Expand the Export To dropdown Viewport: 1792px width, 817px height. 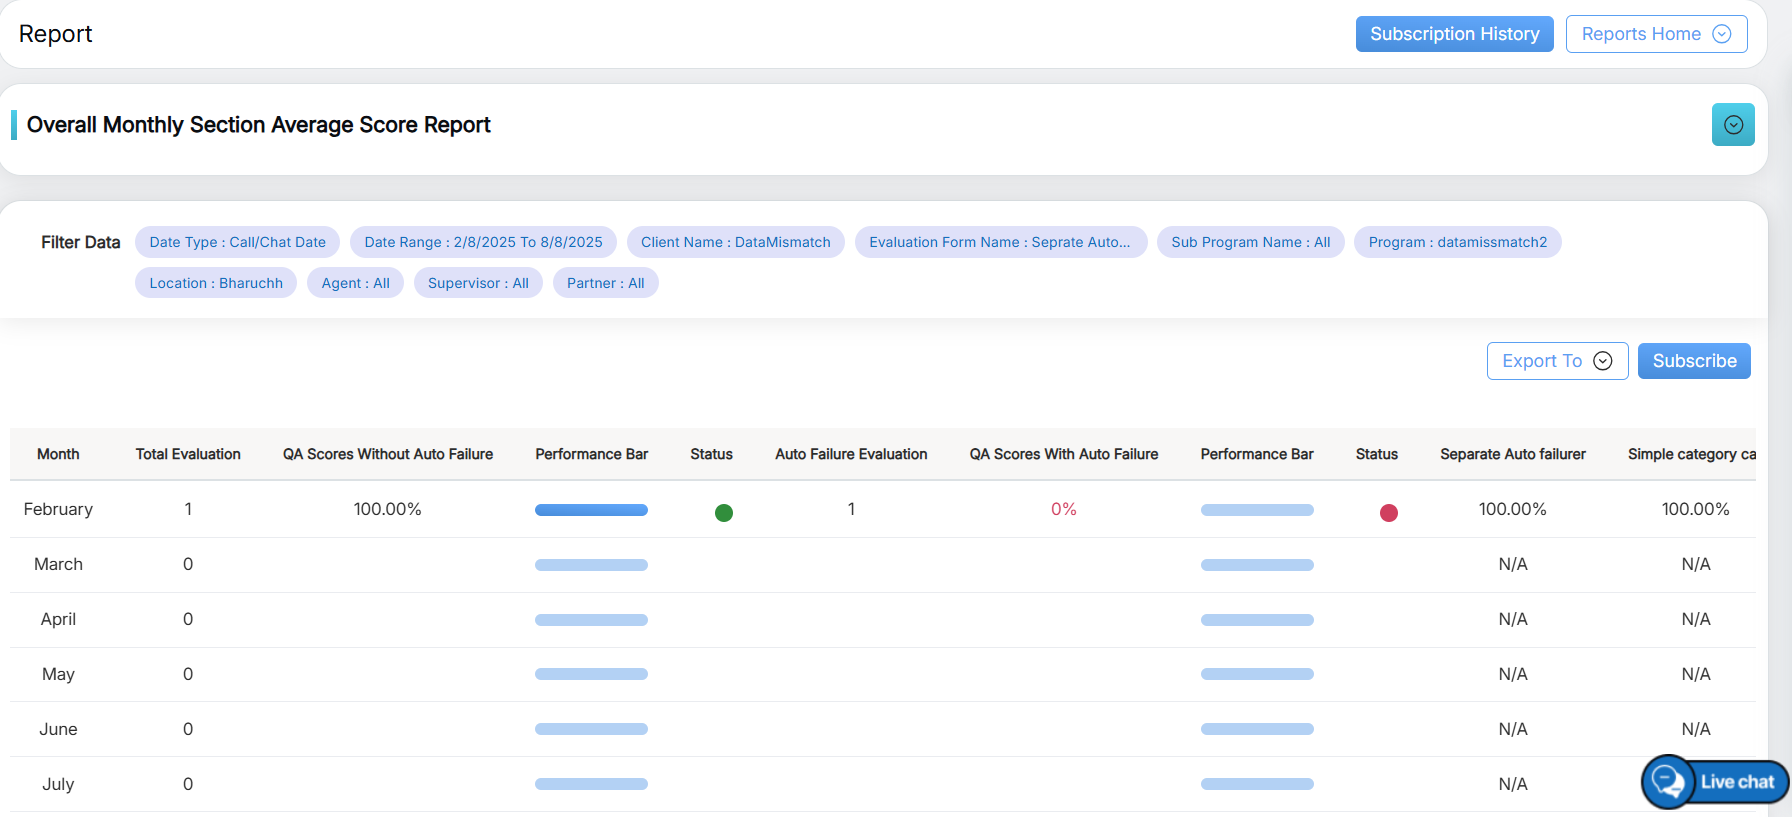point(1556,361)
